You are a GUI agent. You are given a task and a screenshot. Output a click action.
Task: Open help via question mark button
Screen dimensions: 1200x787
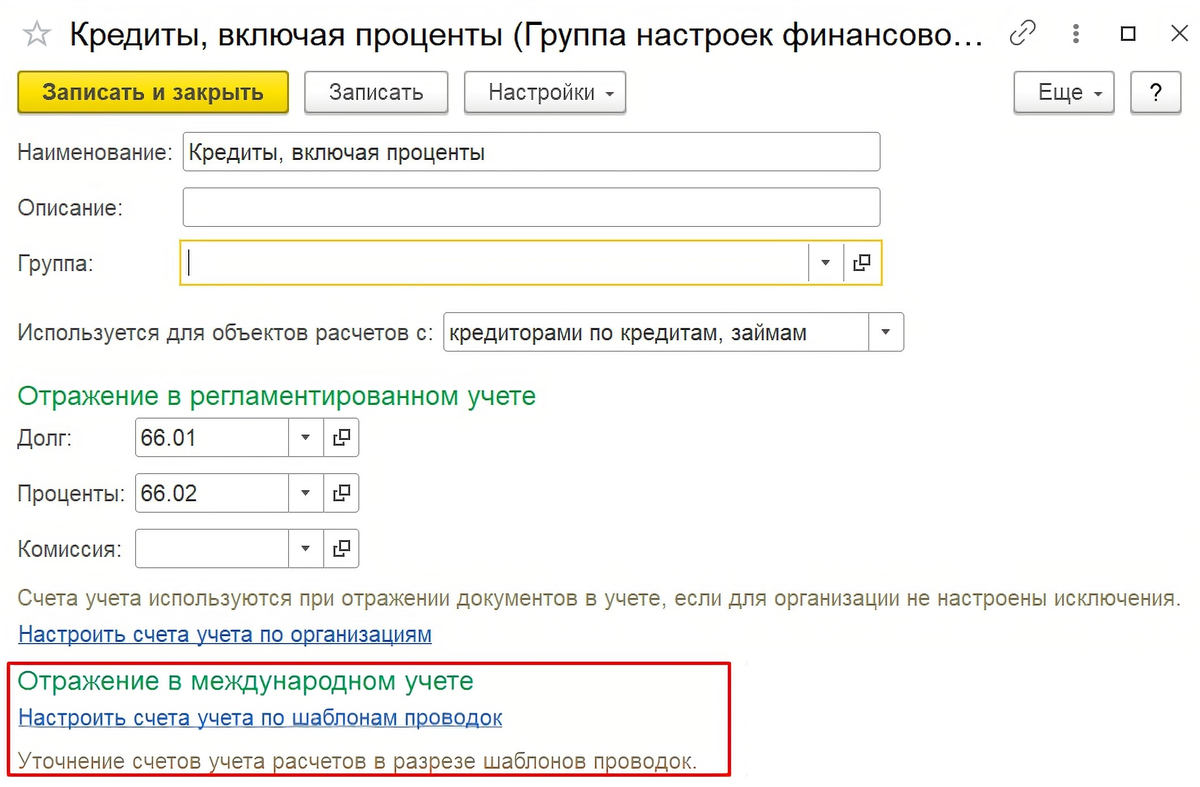pos(1156,92)
